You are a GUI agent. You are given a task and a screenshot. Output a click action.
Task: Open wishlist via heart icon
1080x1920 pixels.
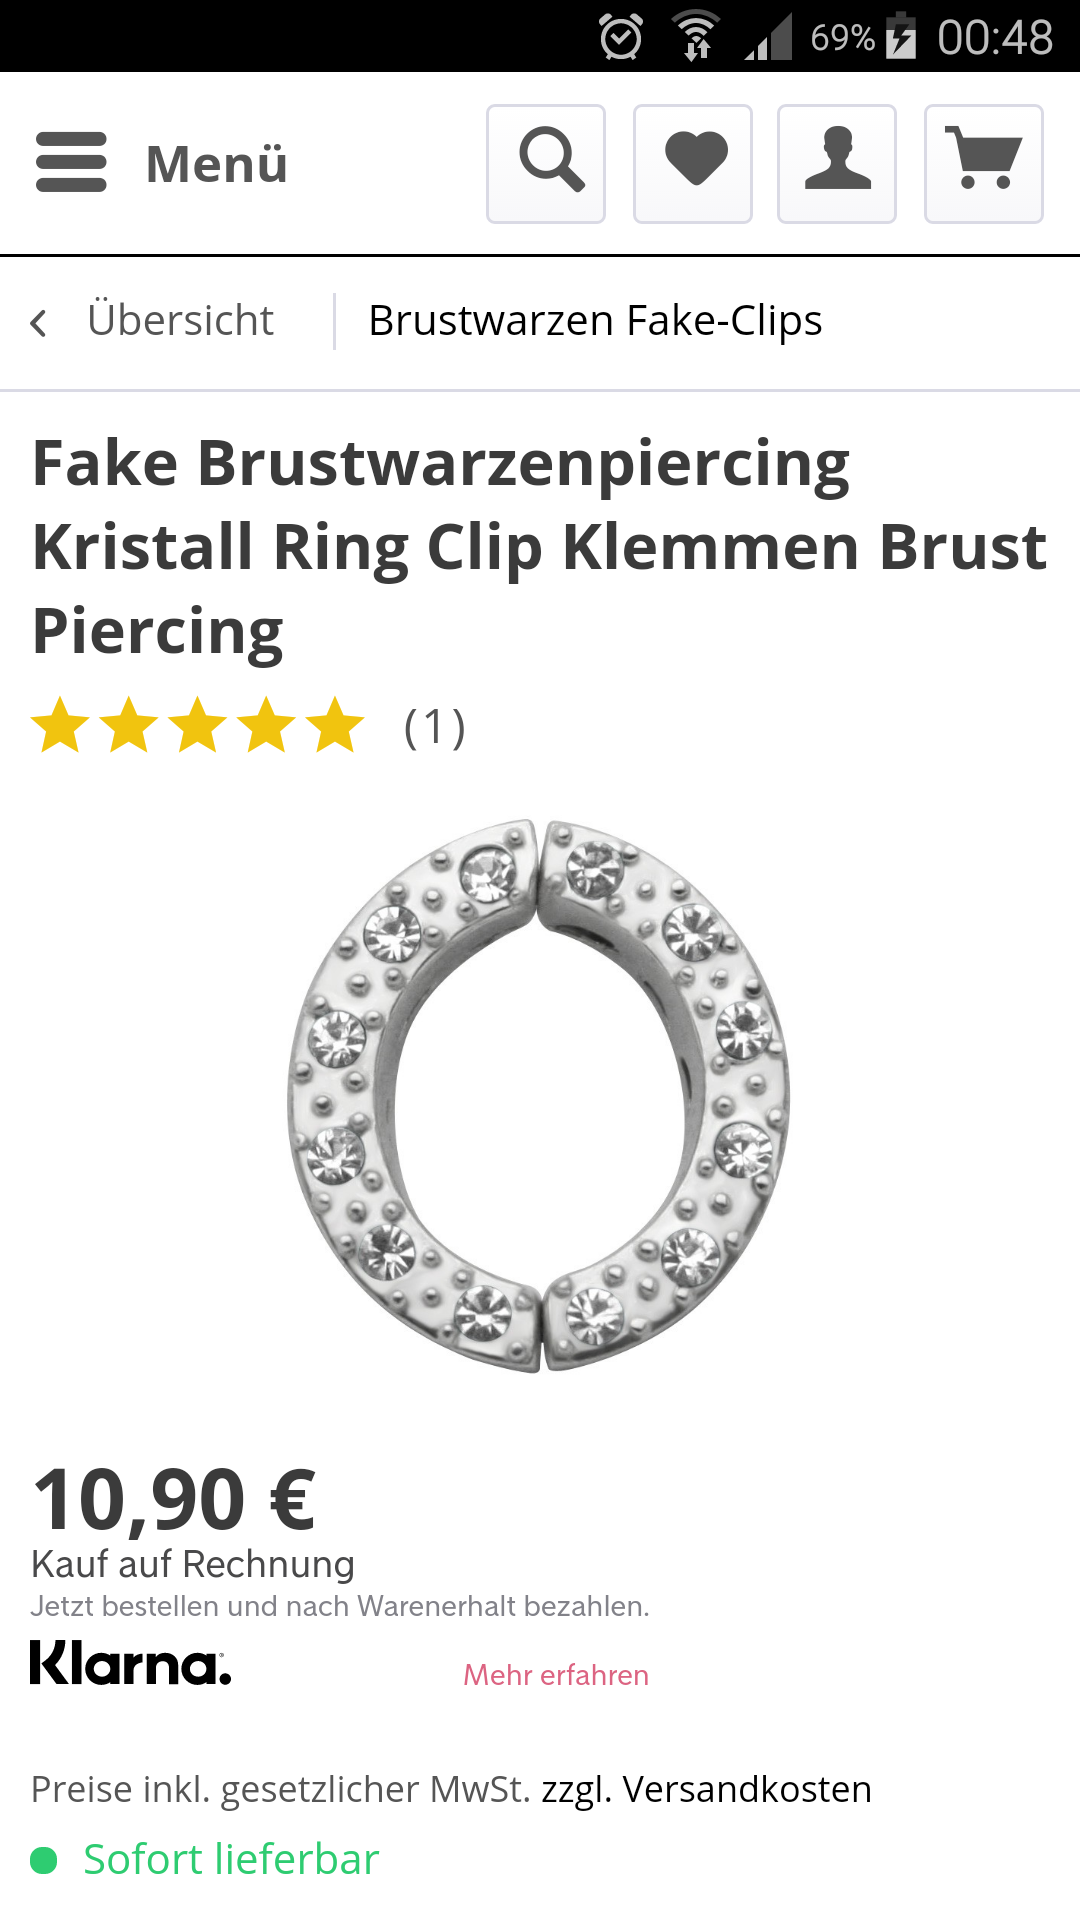click(x=693, y=164)
